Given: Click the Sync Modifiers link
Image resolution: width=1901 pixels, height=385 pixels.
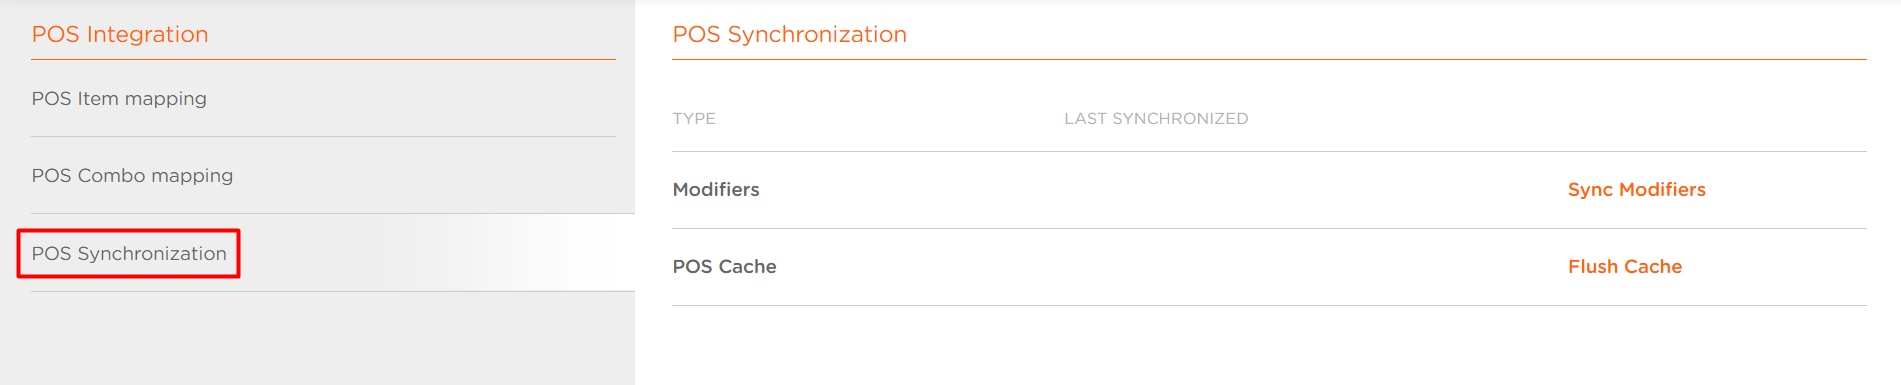Looking at the screenshot, I should click(x=1636, y=189).
